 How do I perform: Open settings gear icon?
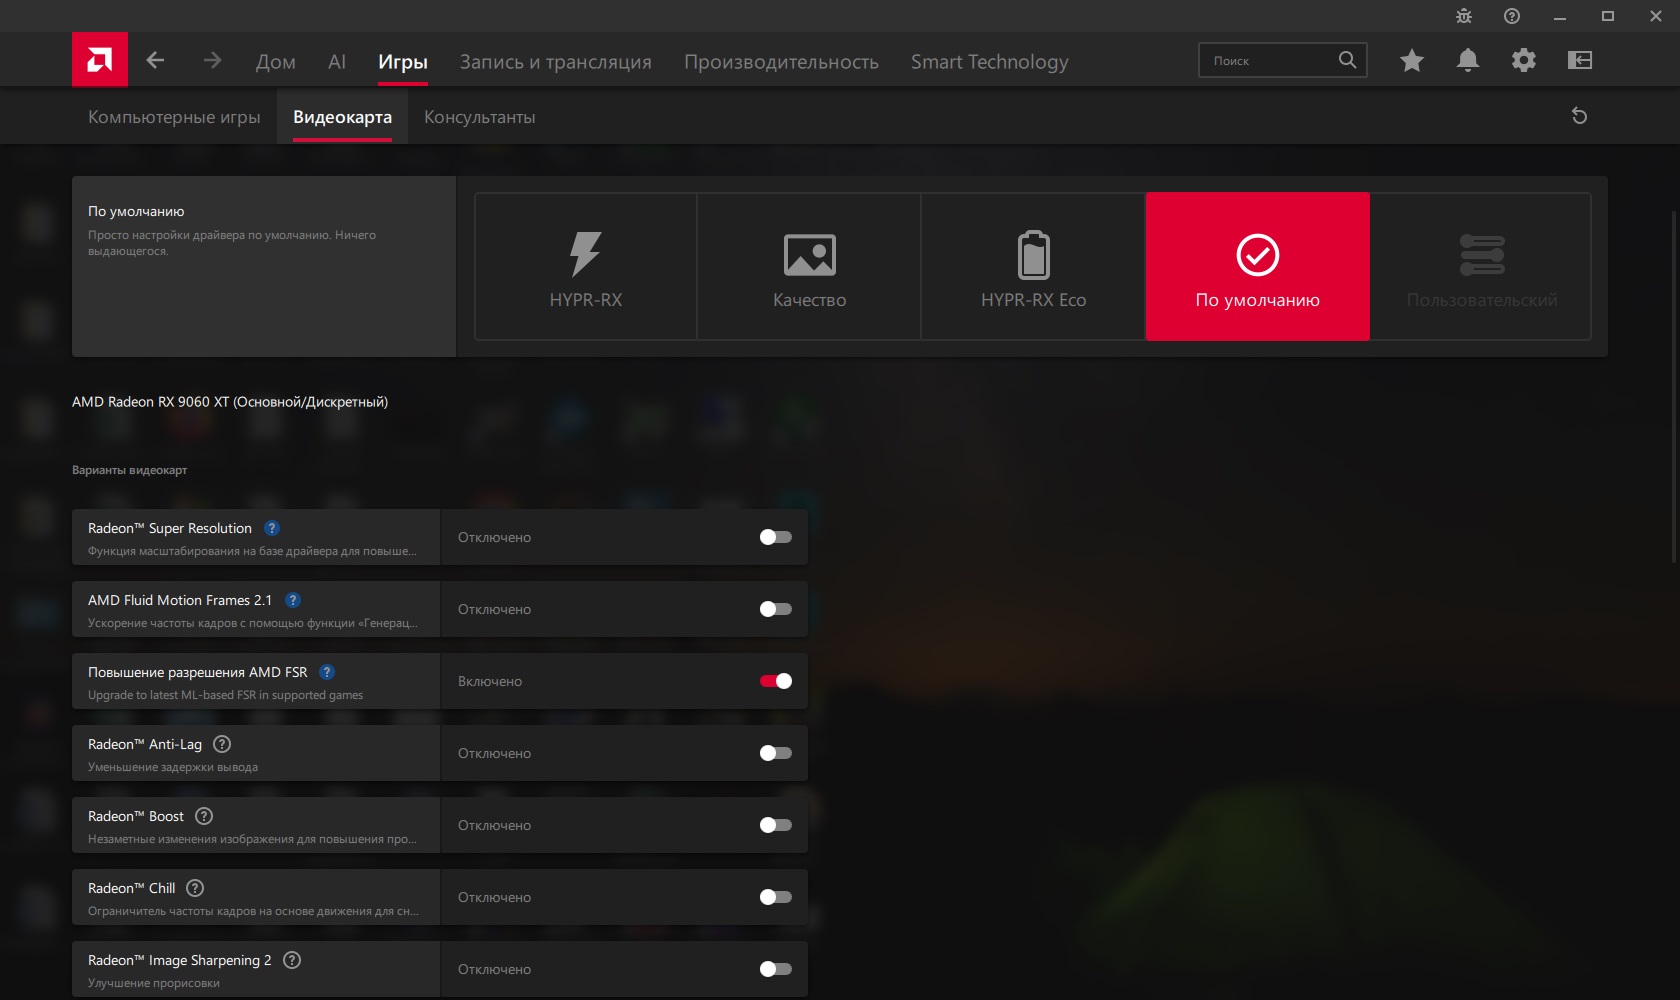pos(1524,60)
